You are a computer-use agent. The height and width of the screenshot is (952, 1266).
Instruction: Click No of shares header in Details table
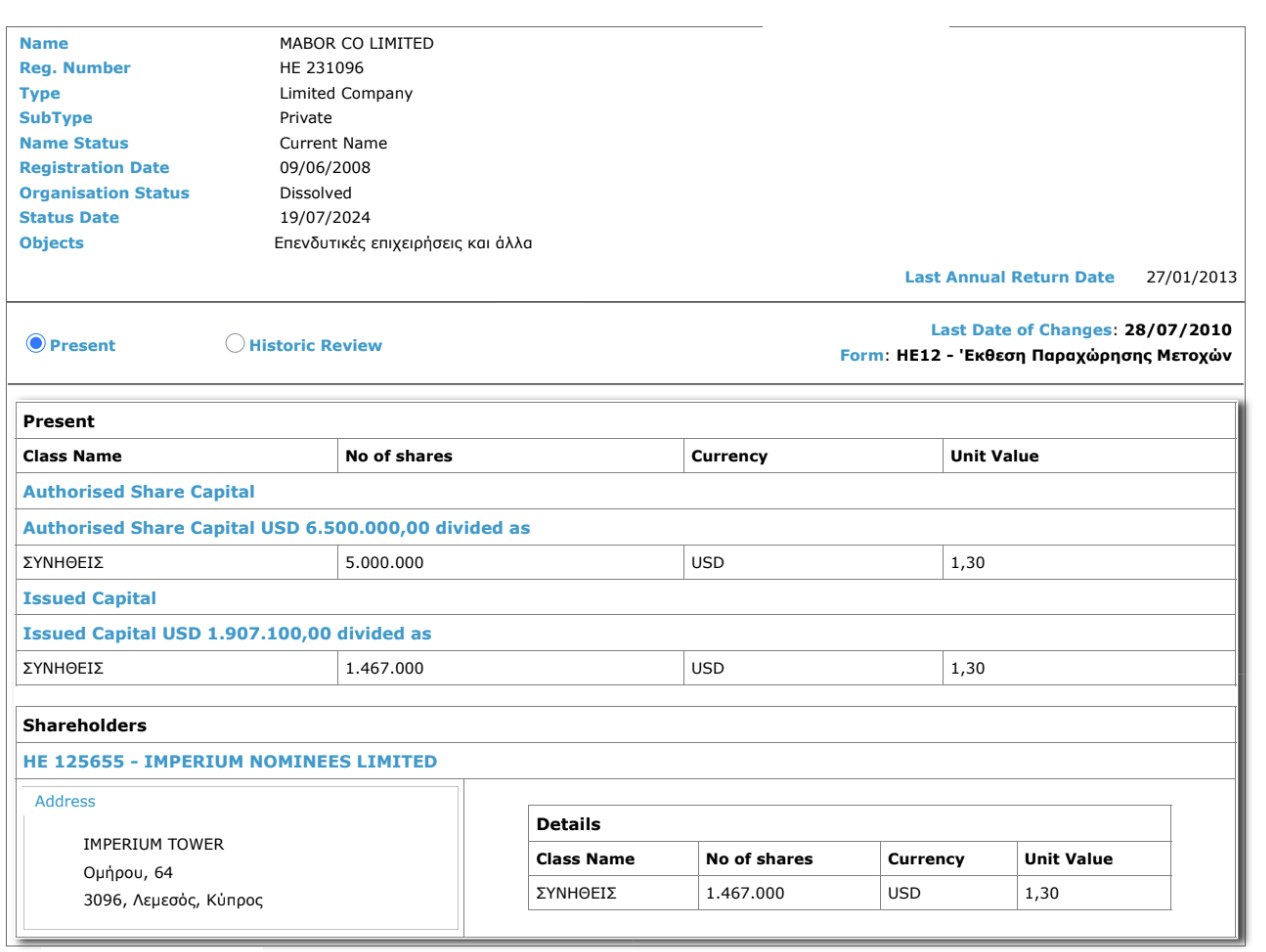click(x=759, y=859)
